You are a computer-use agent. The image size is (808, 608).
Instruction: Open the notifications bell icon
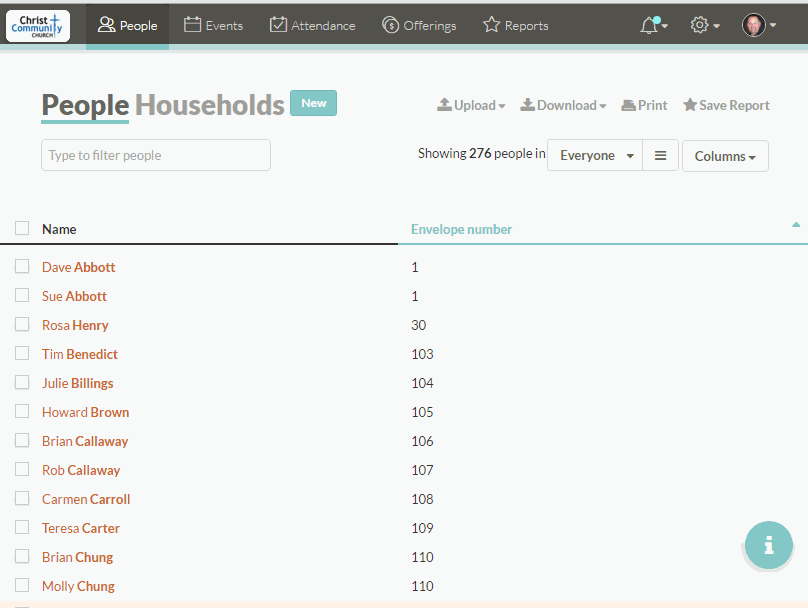650,25
